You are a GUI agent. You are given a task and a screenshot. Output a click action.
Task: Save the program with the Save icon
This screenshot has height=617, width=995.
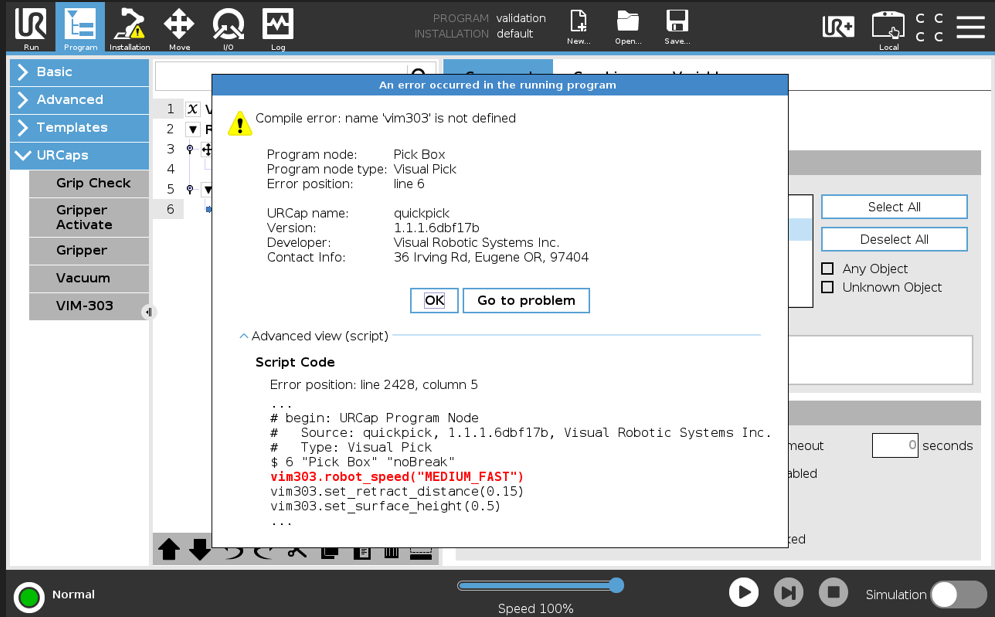pos(677,27)
